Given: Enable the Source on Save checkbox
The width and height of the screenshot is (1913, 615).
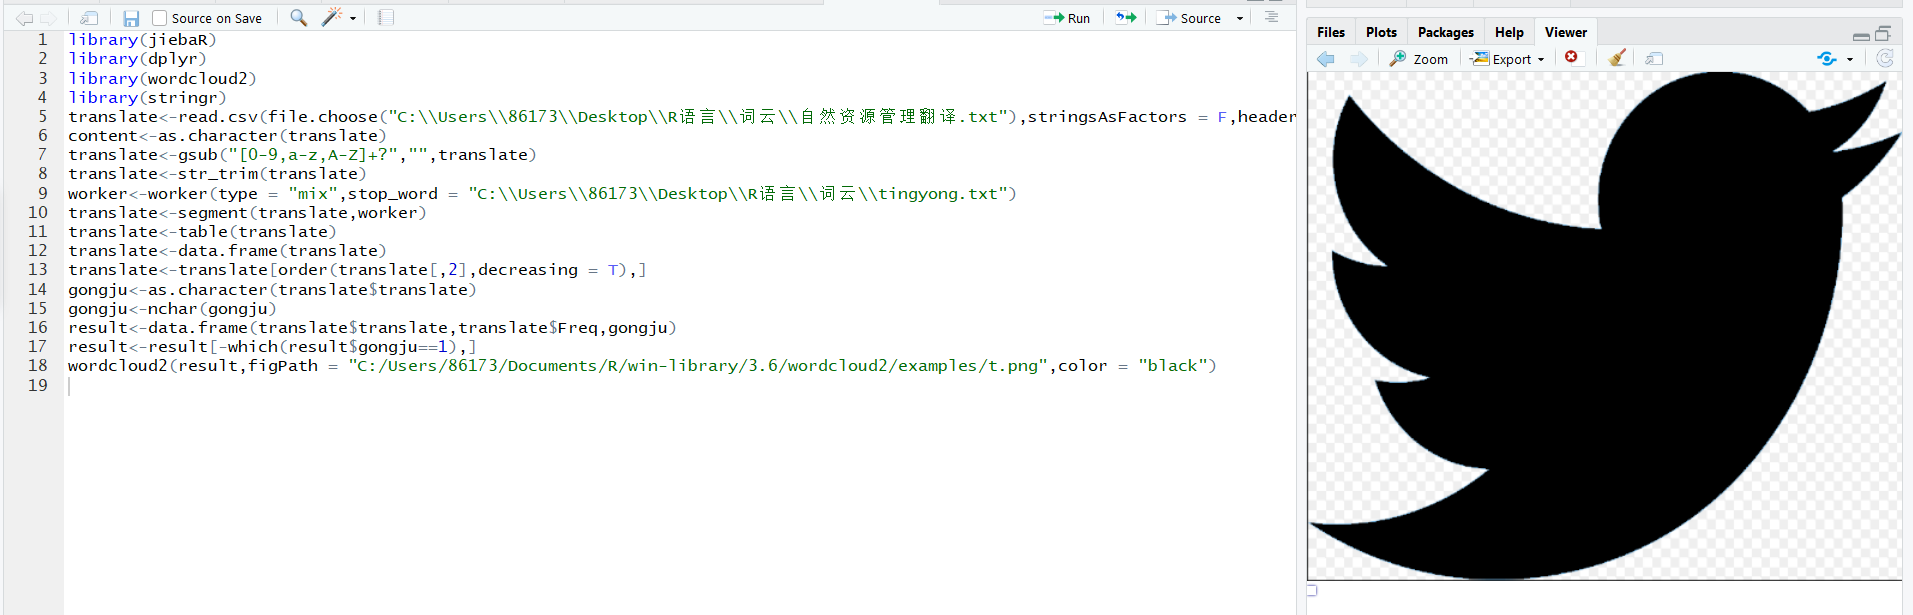Looking at the screenshot, I should pos(159,18).
